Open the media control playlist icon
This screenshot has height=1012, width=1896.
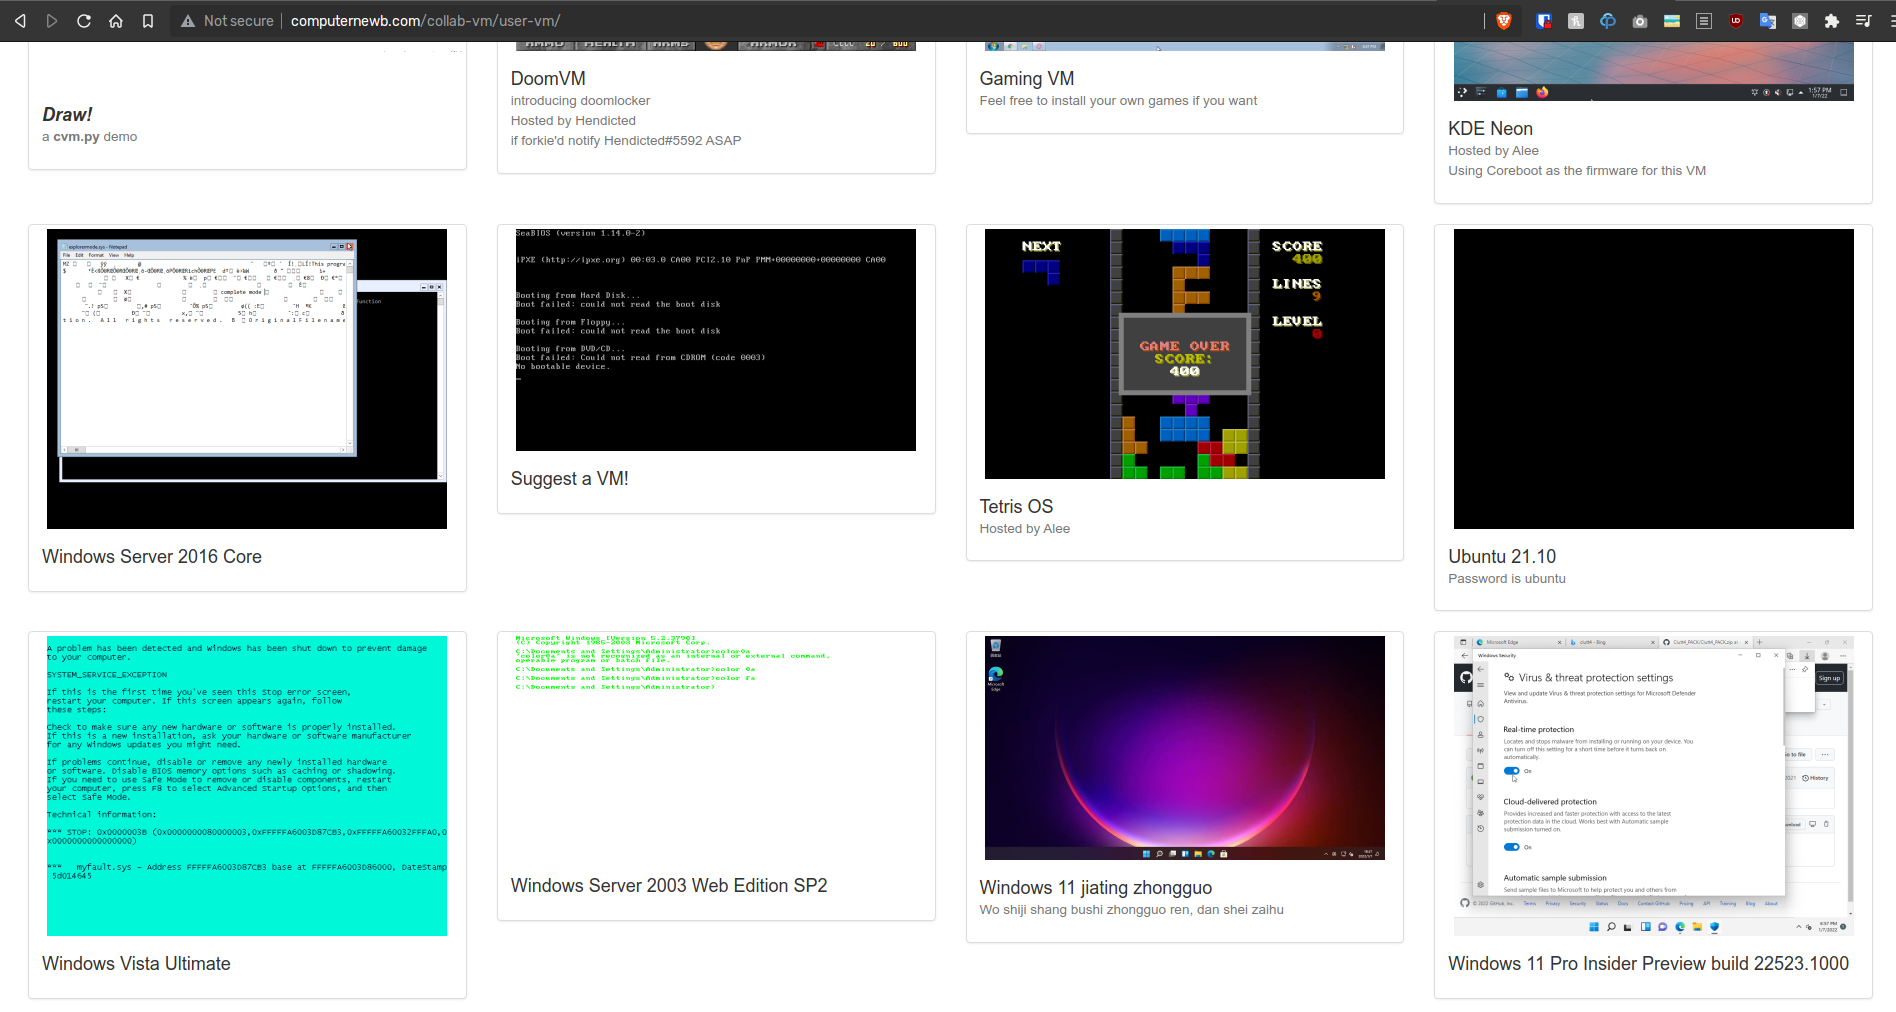(x=1863, y=21)
